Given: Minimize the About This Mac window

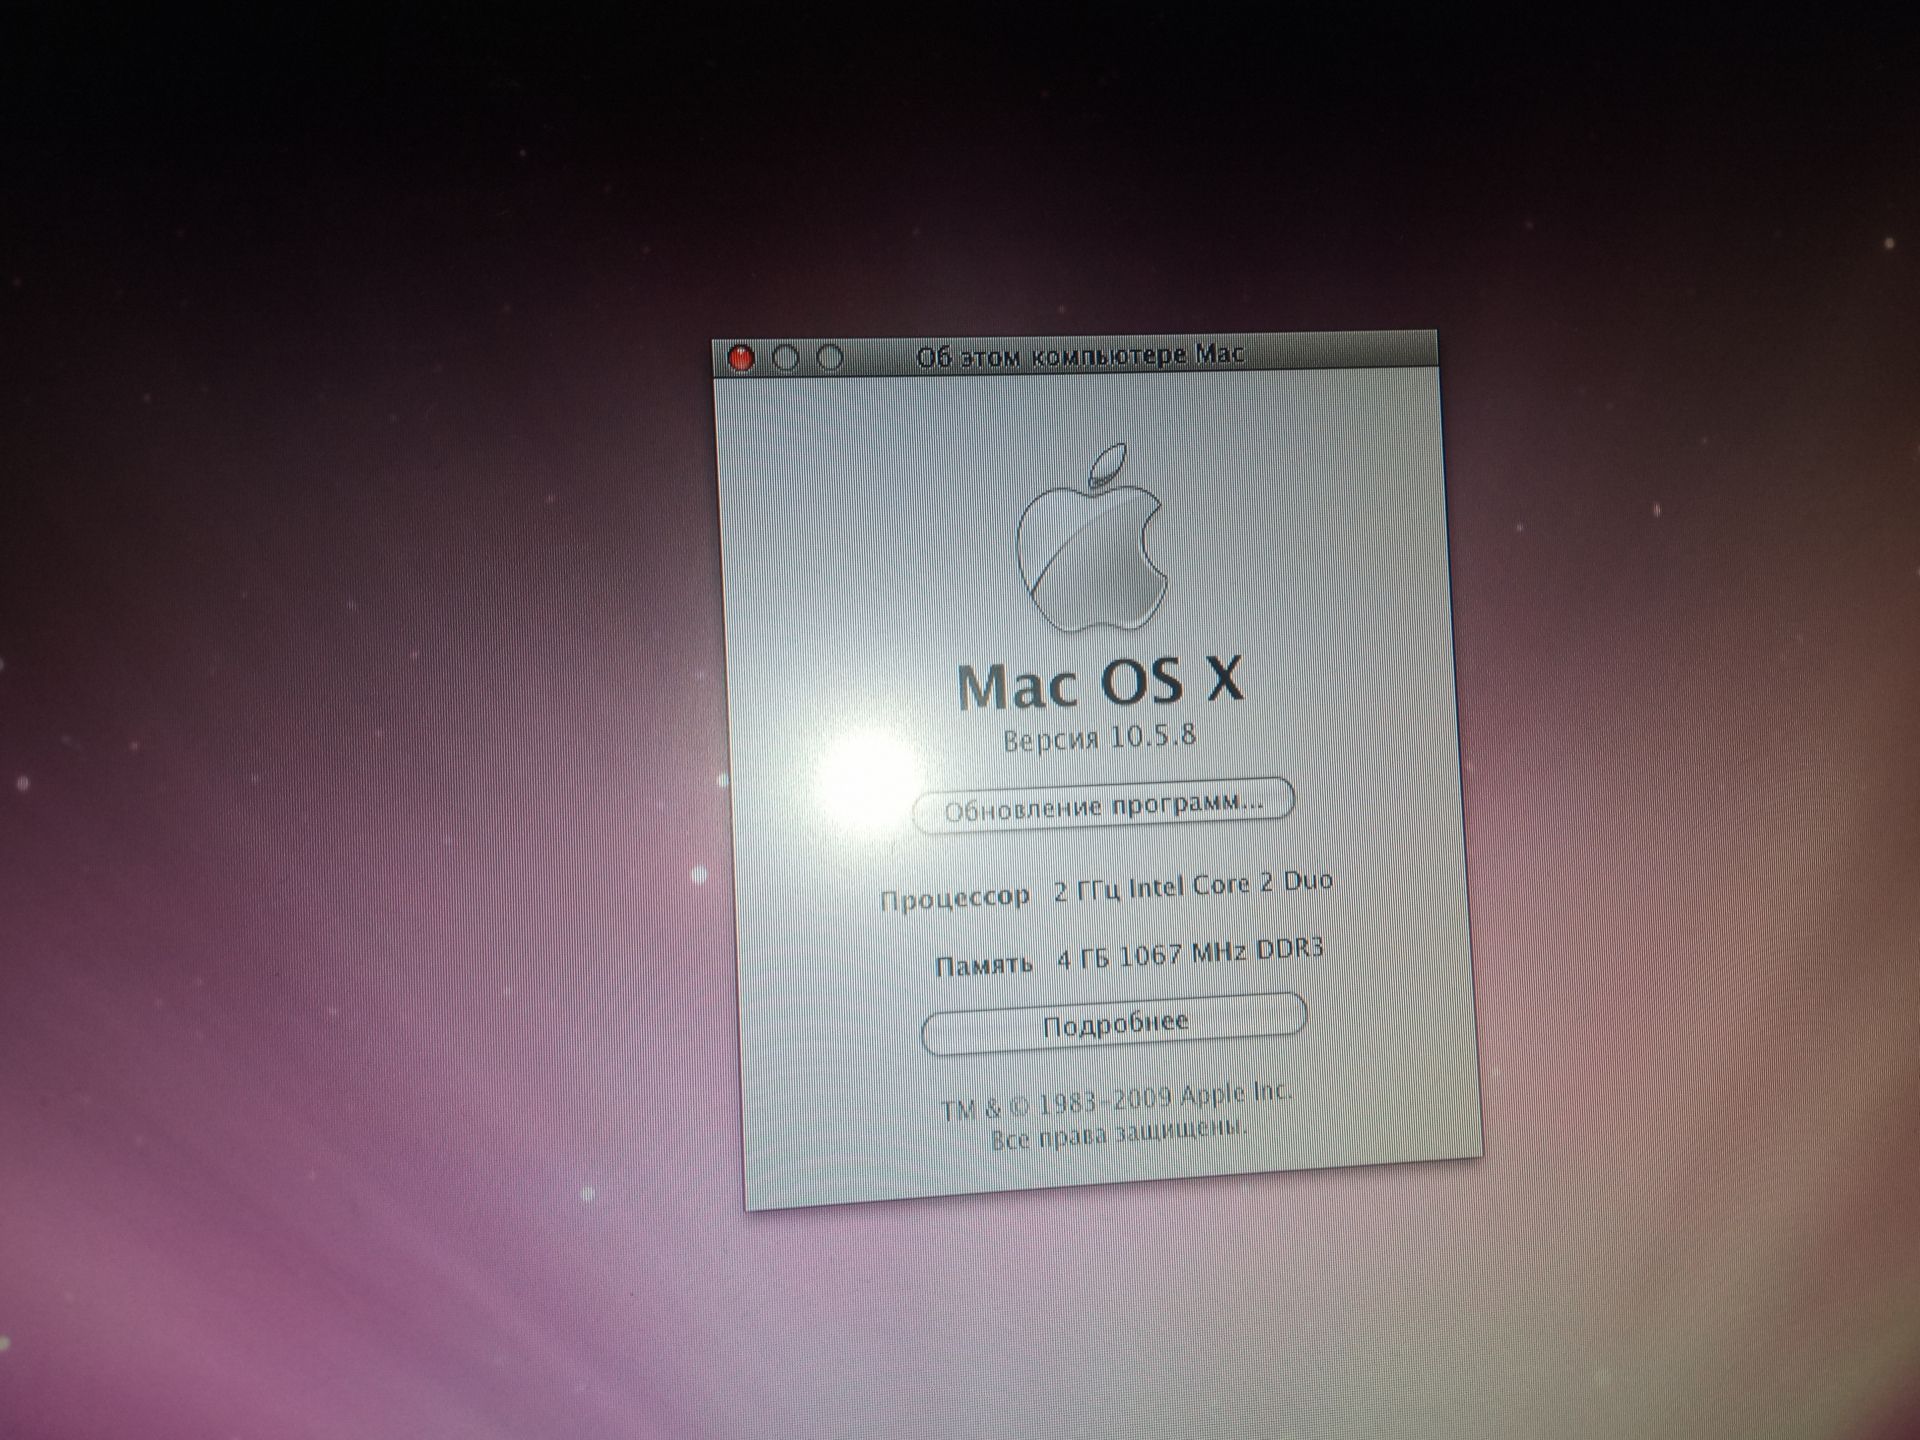Looking at the screenshot, I should pos(786,357).
